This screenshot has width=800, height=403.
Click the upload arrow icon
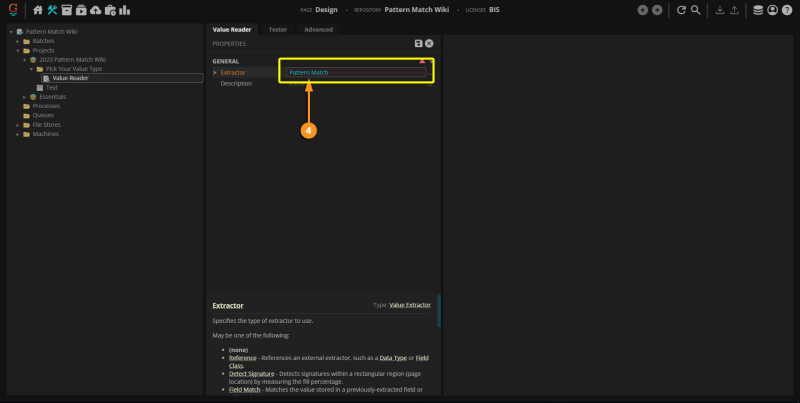734,10
